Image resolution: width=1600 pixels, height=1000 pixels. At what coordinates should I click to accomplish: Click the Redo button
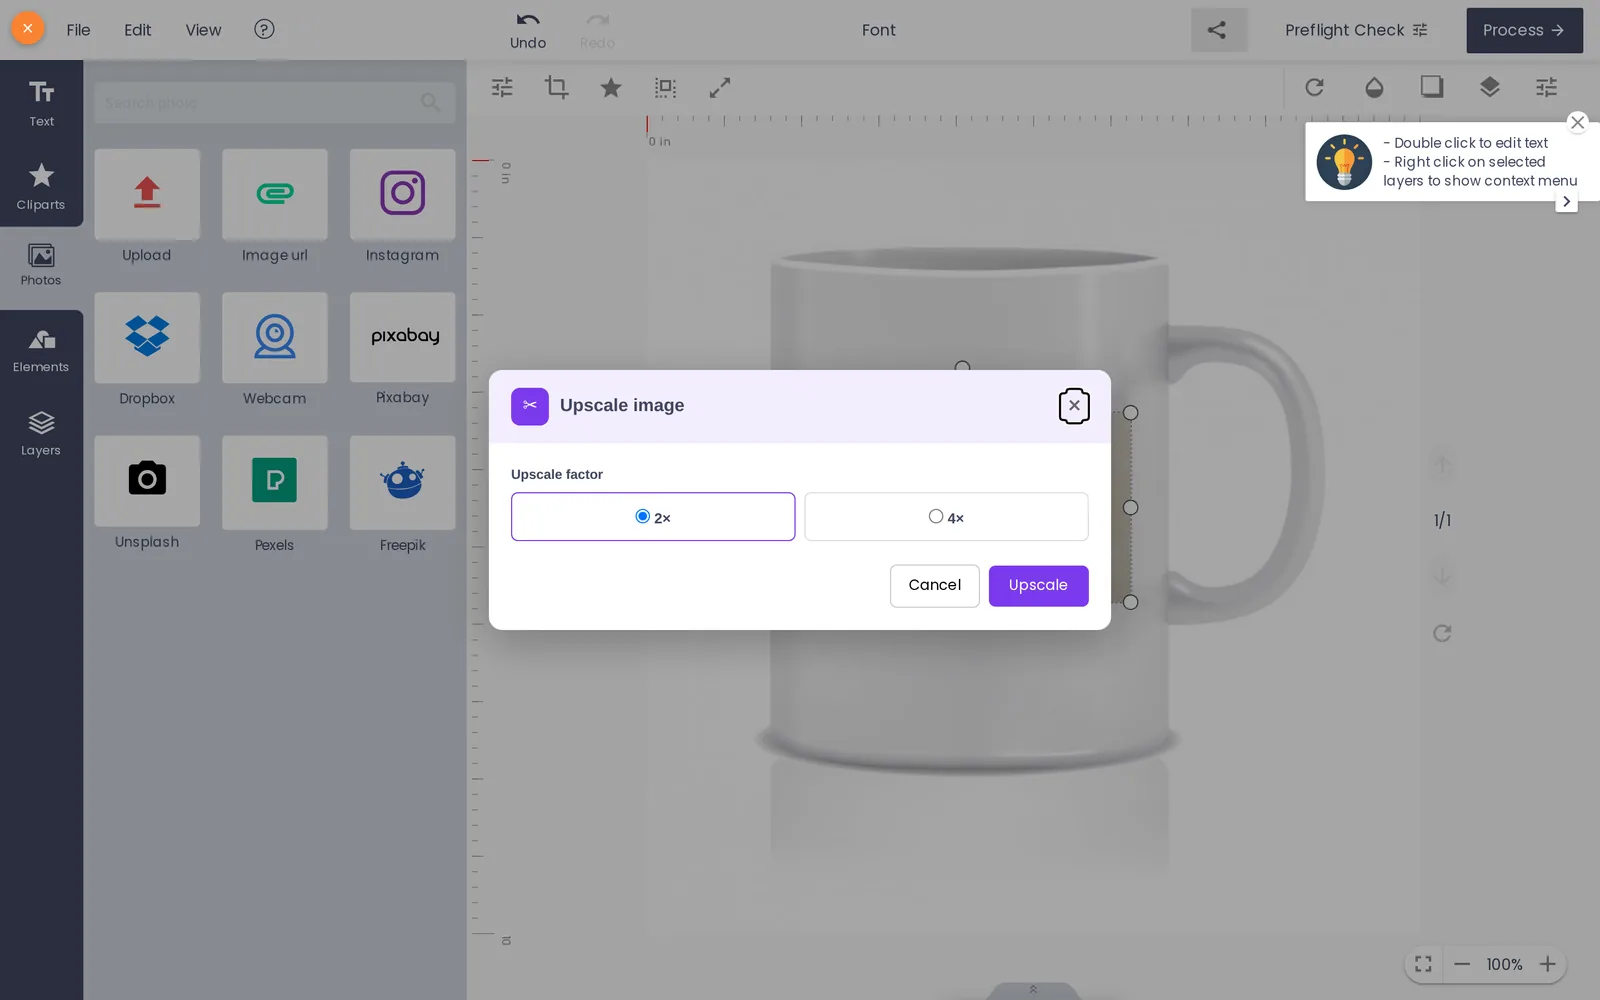tap(597, 30)
